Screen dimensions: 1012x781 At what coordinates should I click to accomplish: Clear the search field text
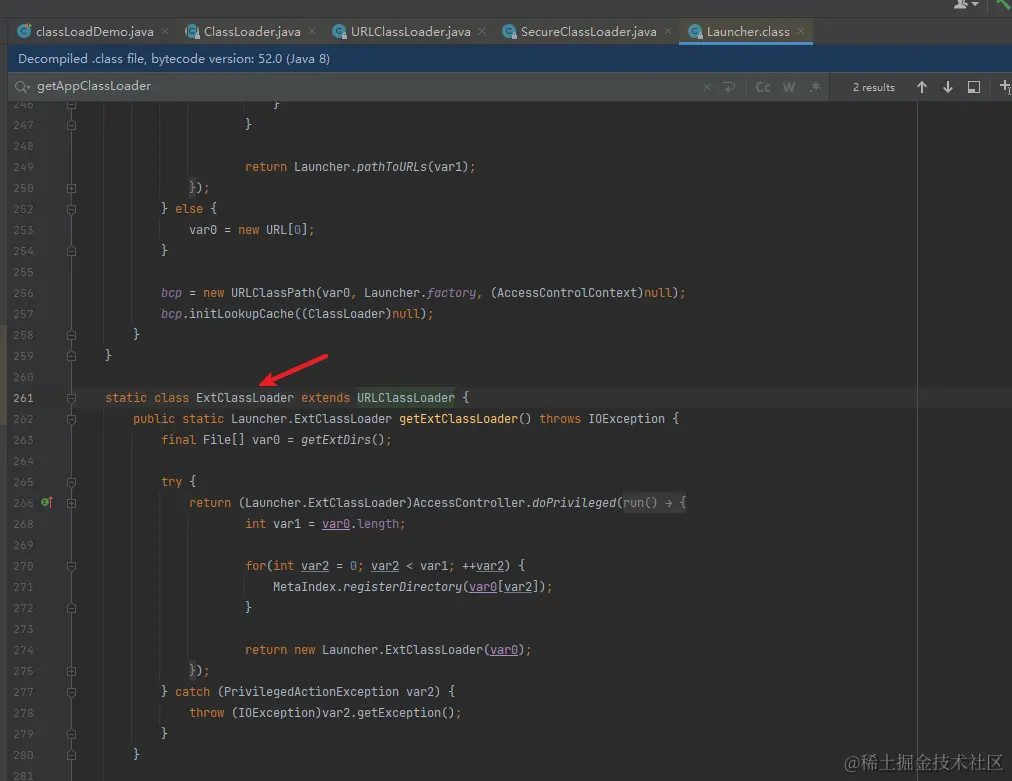[x=707, y=87]
